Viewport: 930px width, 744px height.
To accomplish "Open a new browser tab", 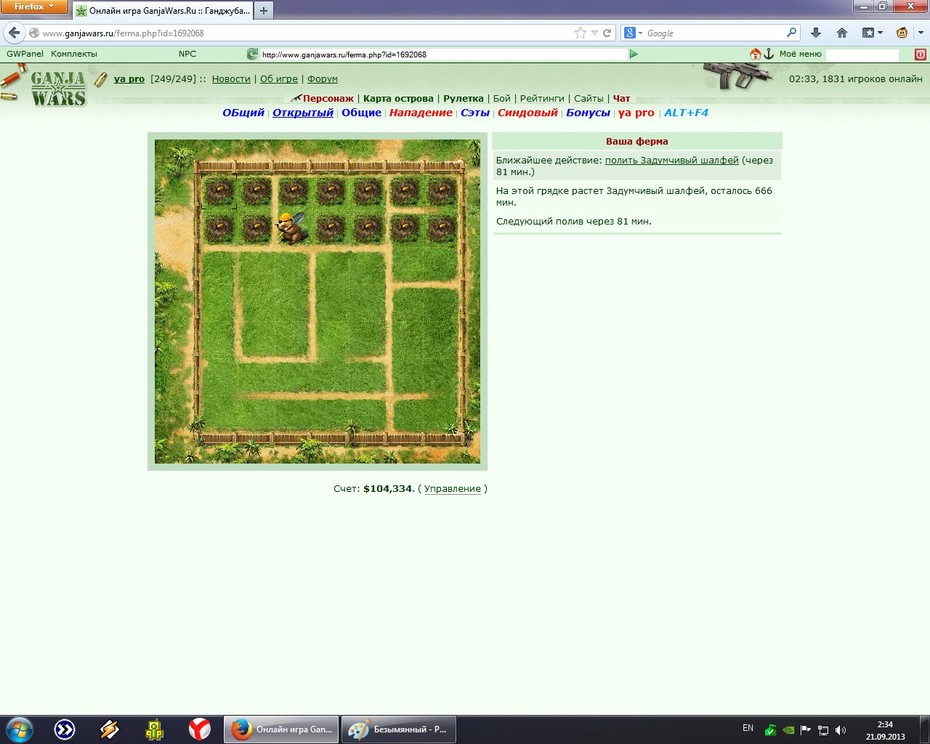I will pos(264,11).
